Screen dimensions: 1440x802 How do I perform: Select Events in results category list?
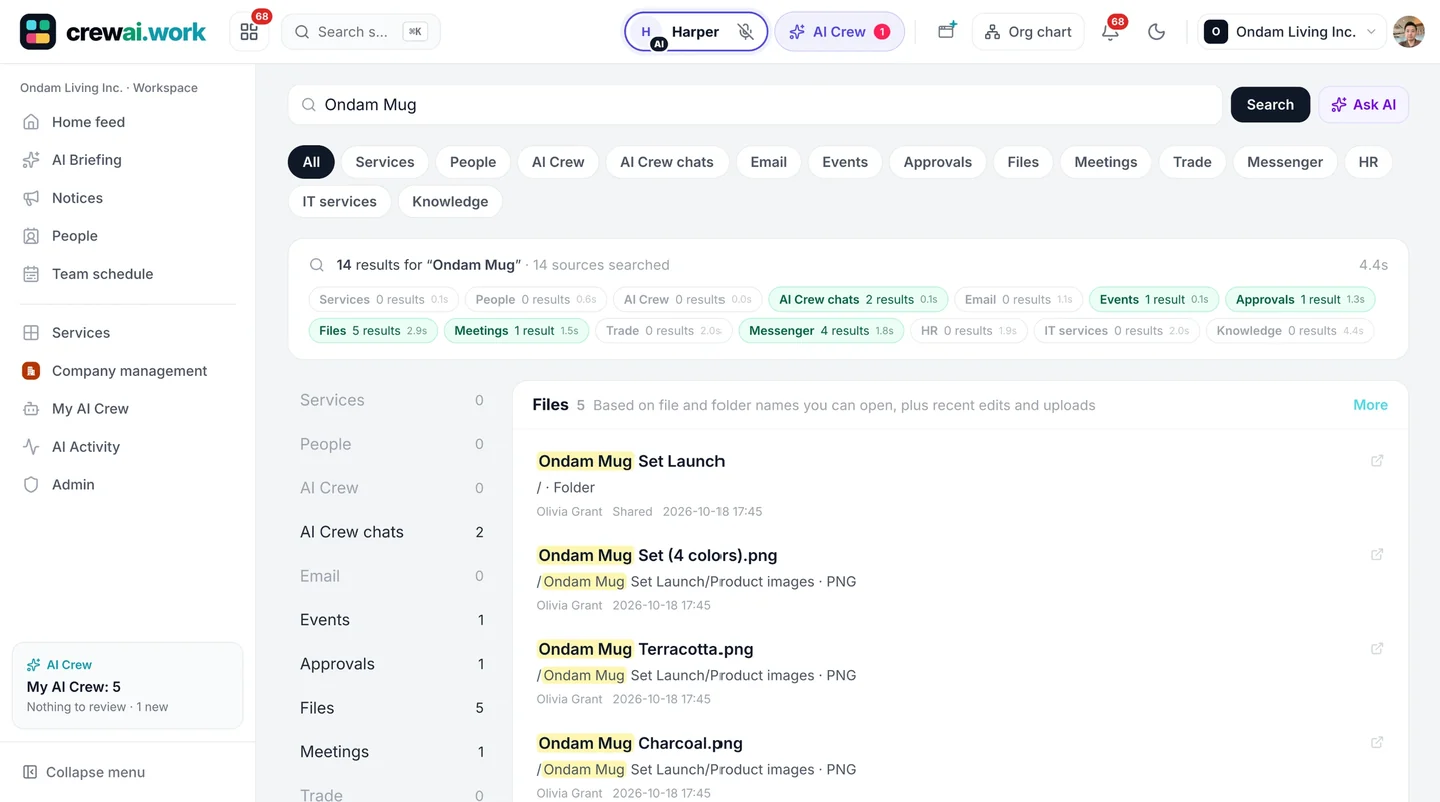point(392,620)
